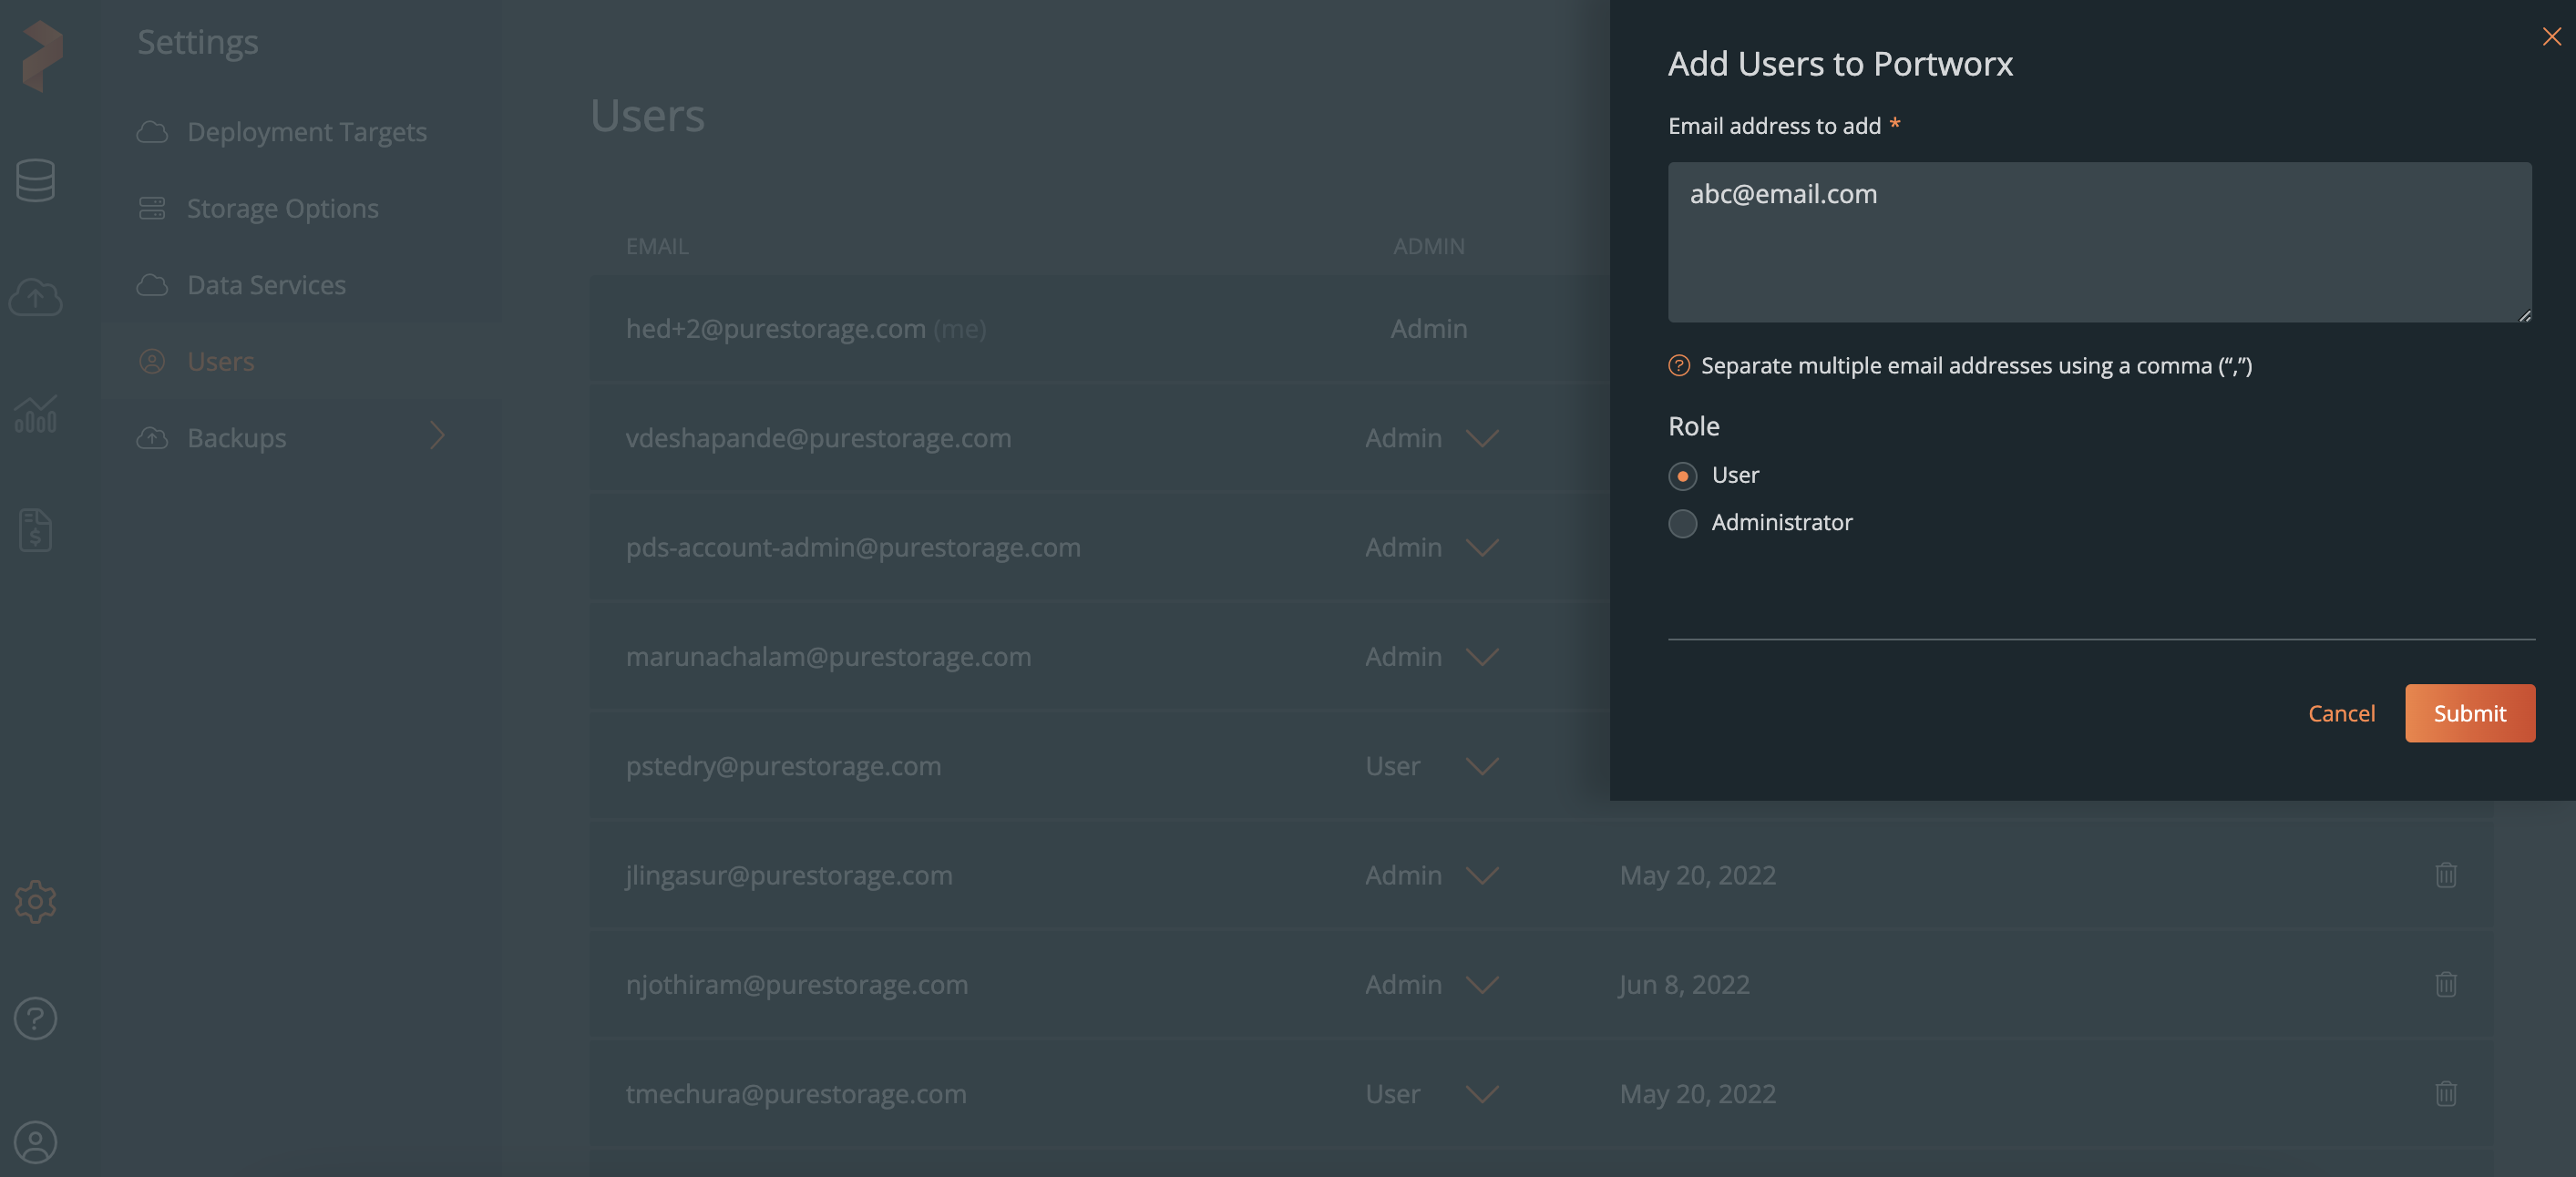The height and width of the screenshot is (1177, 2576).
Task: Open the cloud upload icon in left rail
Action: (36, 297)
